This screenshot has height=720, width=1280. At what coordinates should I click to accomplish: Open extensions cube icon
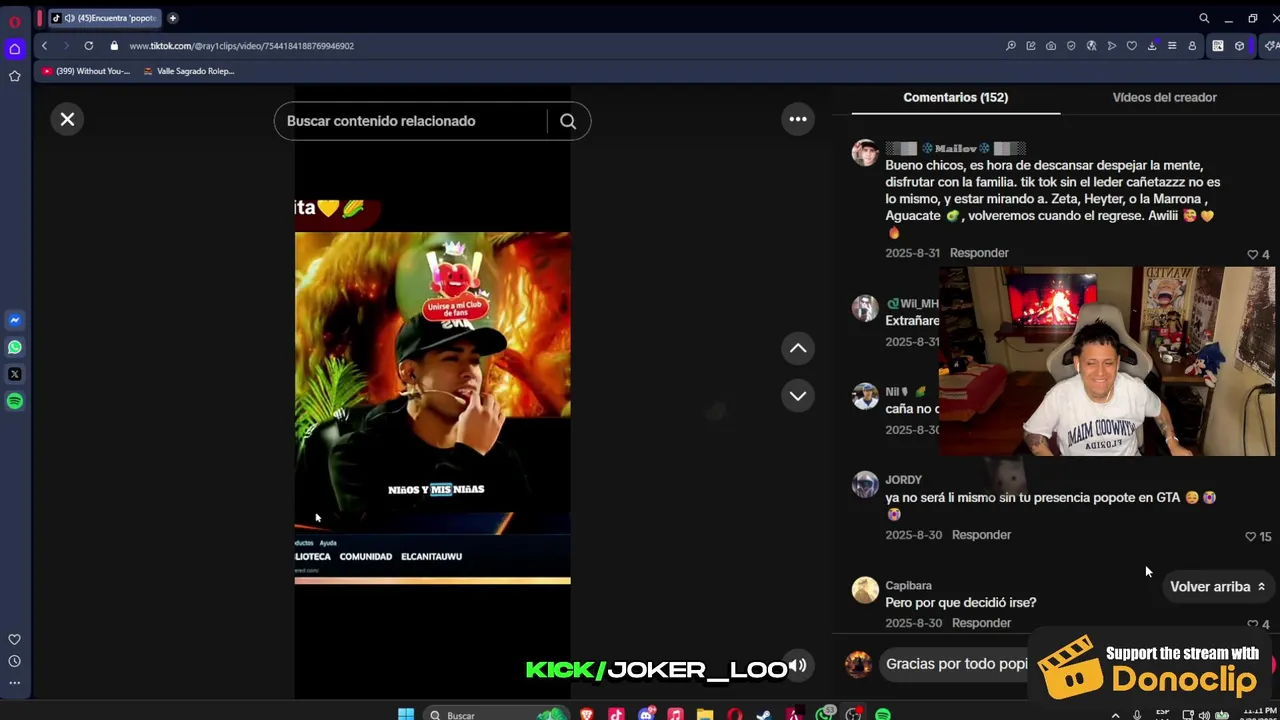(x=1239, y=46)
